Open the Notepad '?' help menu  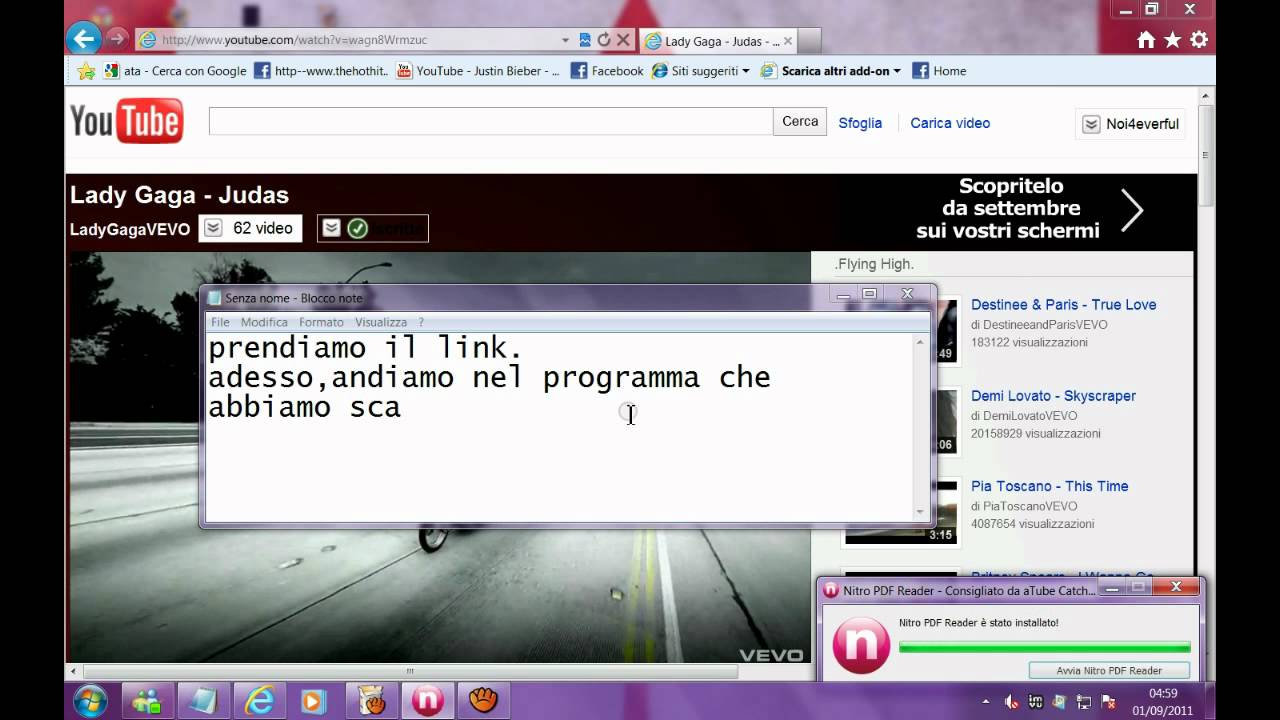coord(421,322)
